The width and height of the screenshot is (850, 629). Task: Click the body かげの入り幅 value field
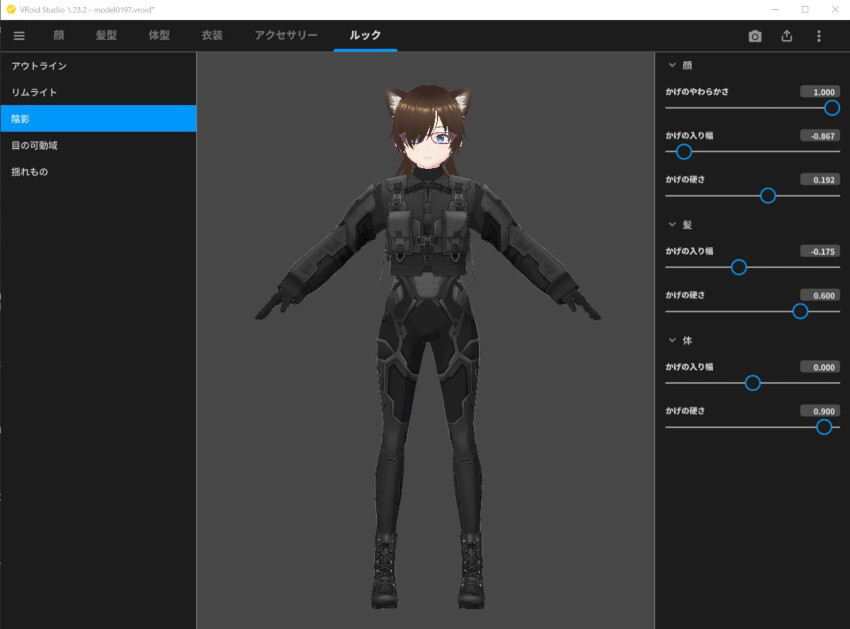point(819,367)
